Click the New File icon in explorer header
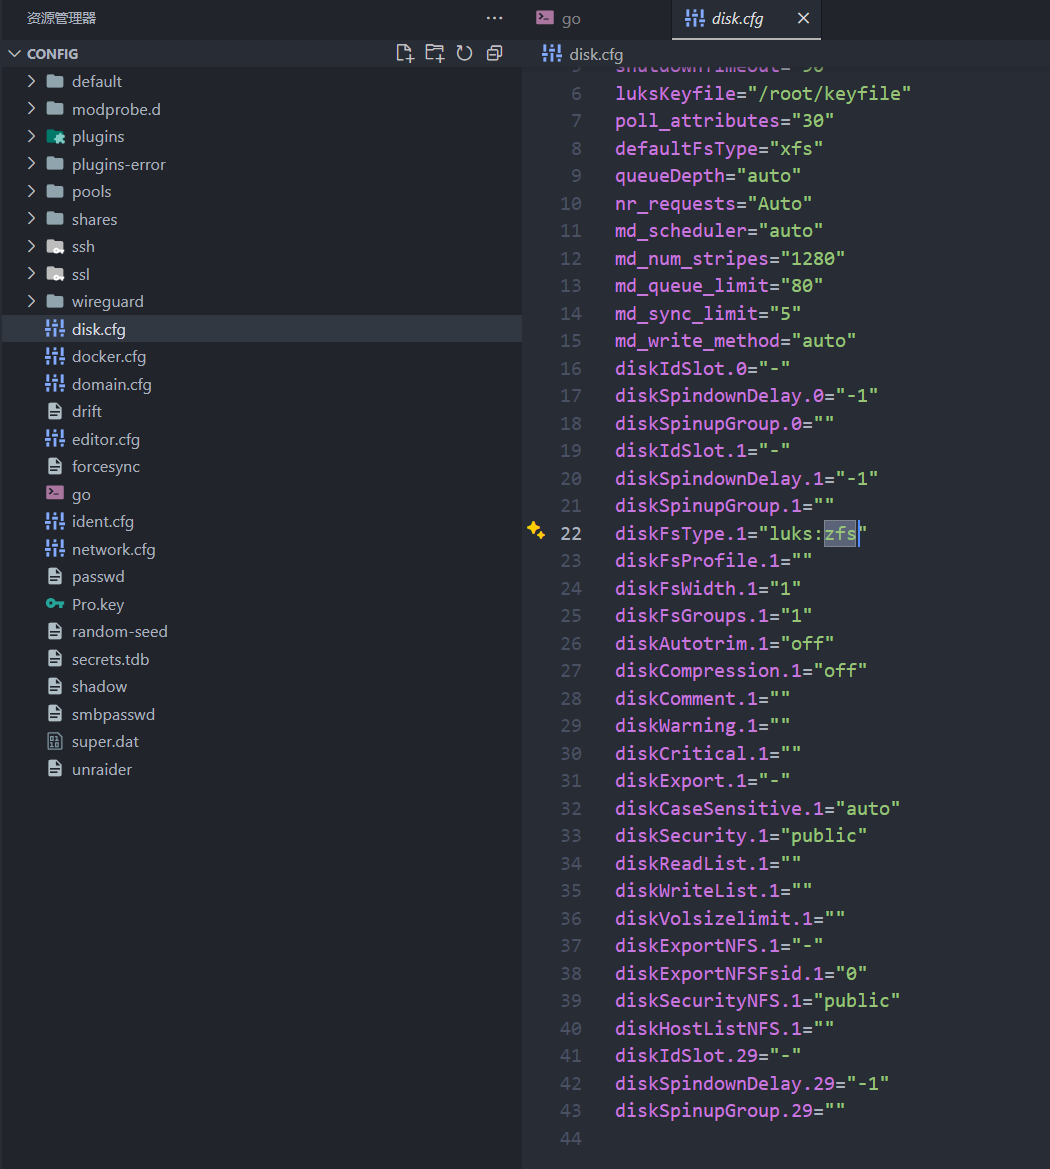Image resolution: width=1050 pixels, height=1169 pixels. point(404,53)
